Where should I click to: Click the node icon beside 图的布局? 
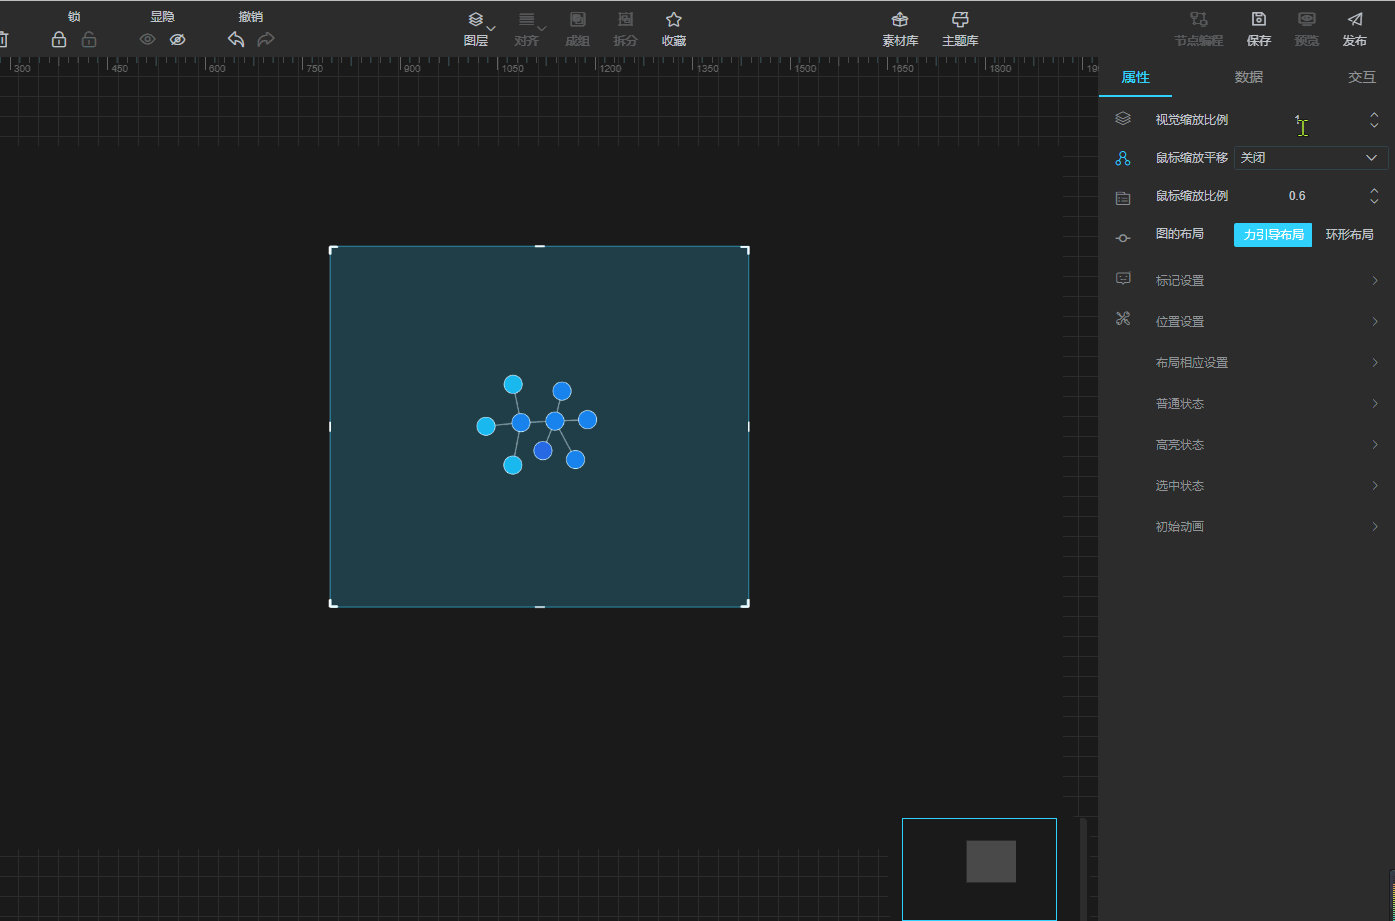point(1123,238)
